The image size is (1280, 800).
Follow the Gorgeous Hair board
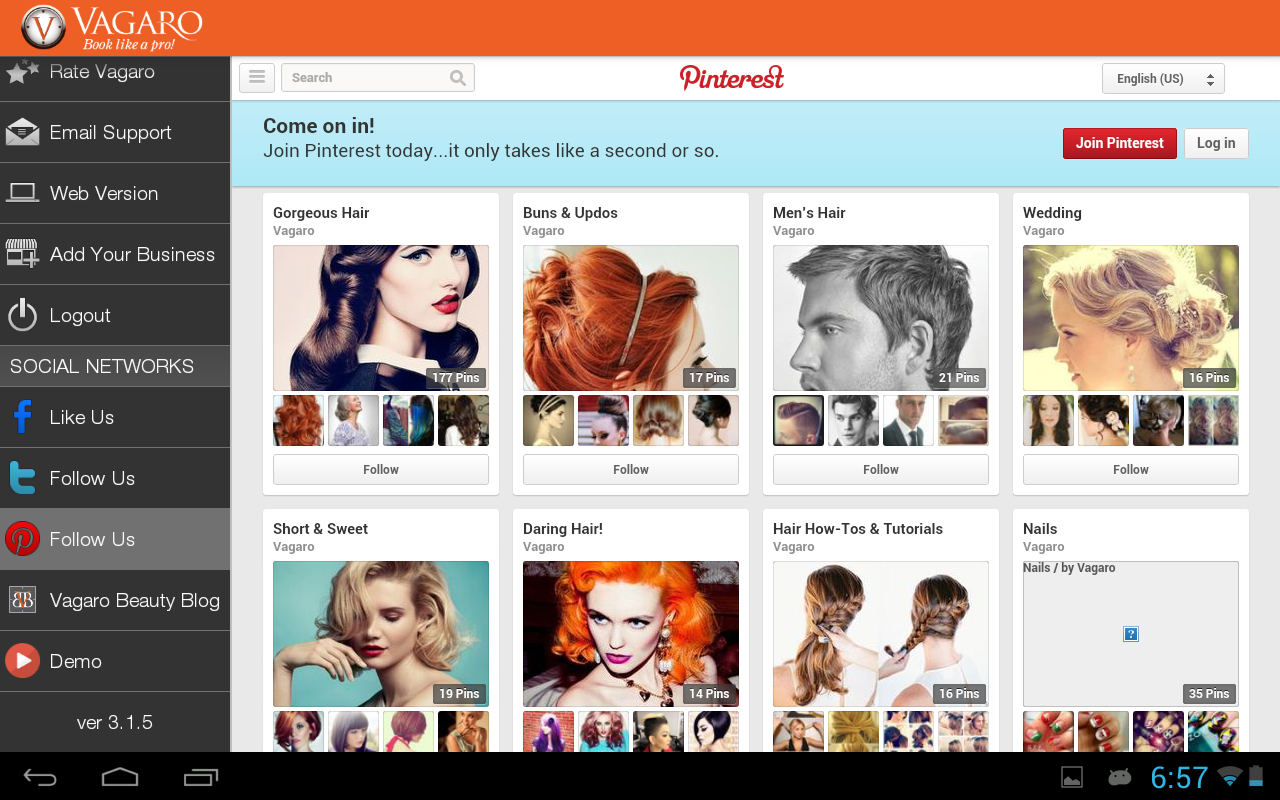click(x=381, y=469)
